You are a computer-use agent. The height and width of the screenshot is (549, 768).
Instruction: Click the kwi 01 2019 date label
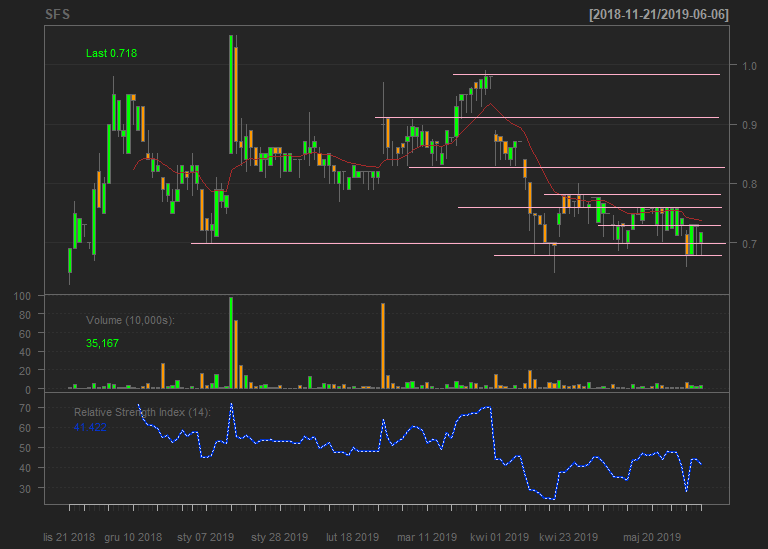coord(499,537)
